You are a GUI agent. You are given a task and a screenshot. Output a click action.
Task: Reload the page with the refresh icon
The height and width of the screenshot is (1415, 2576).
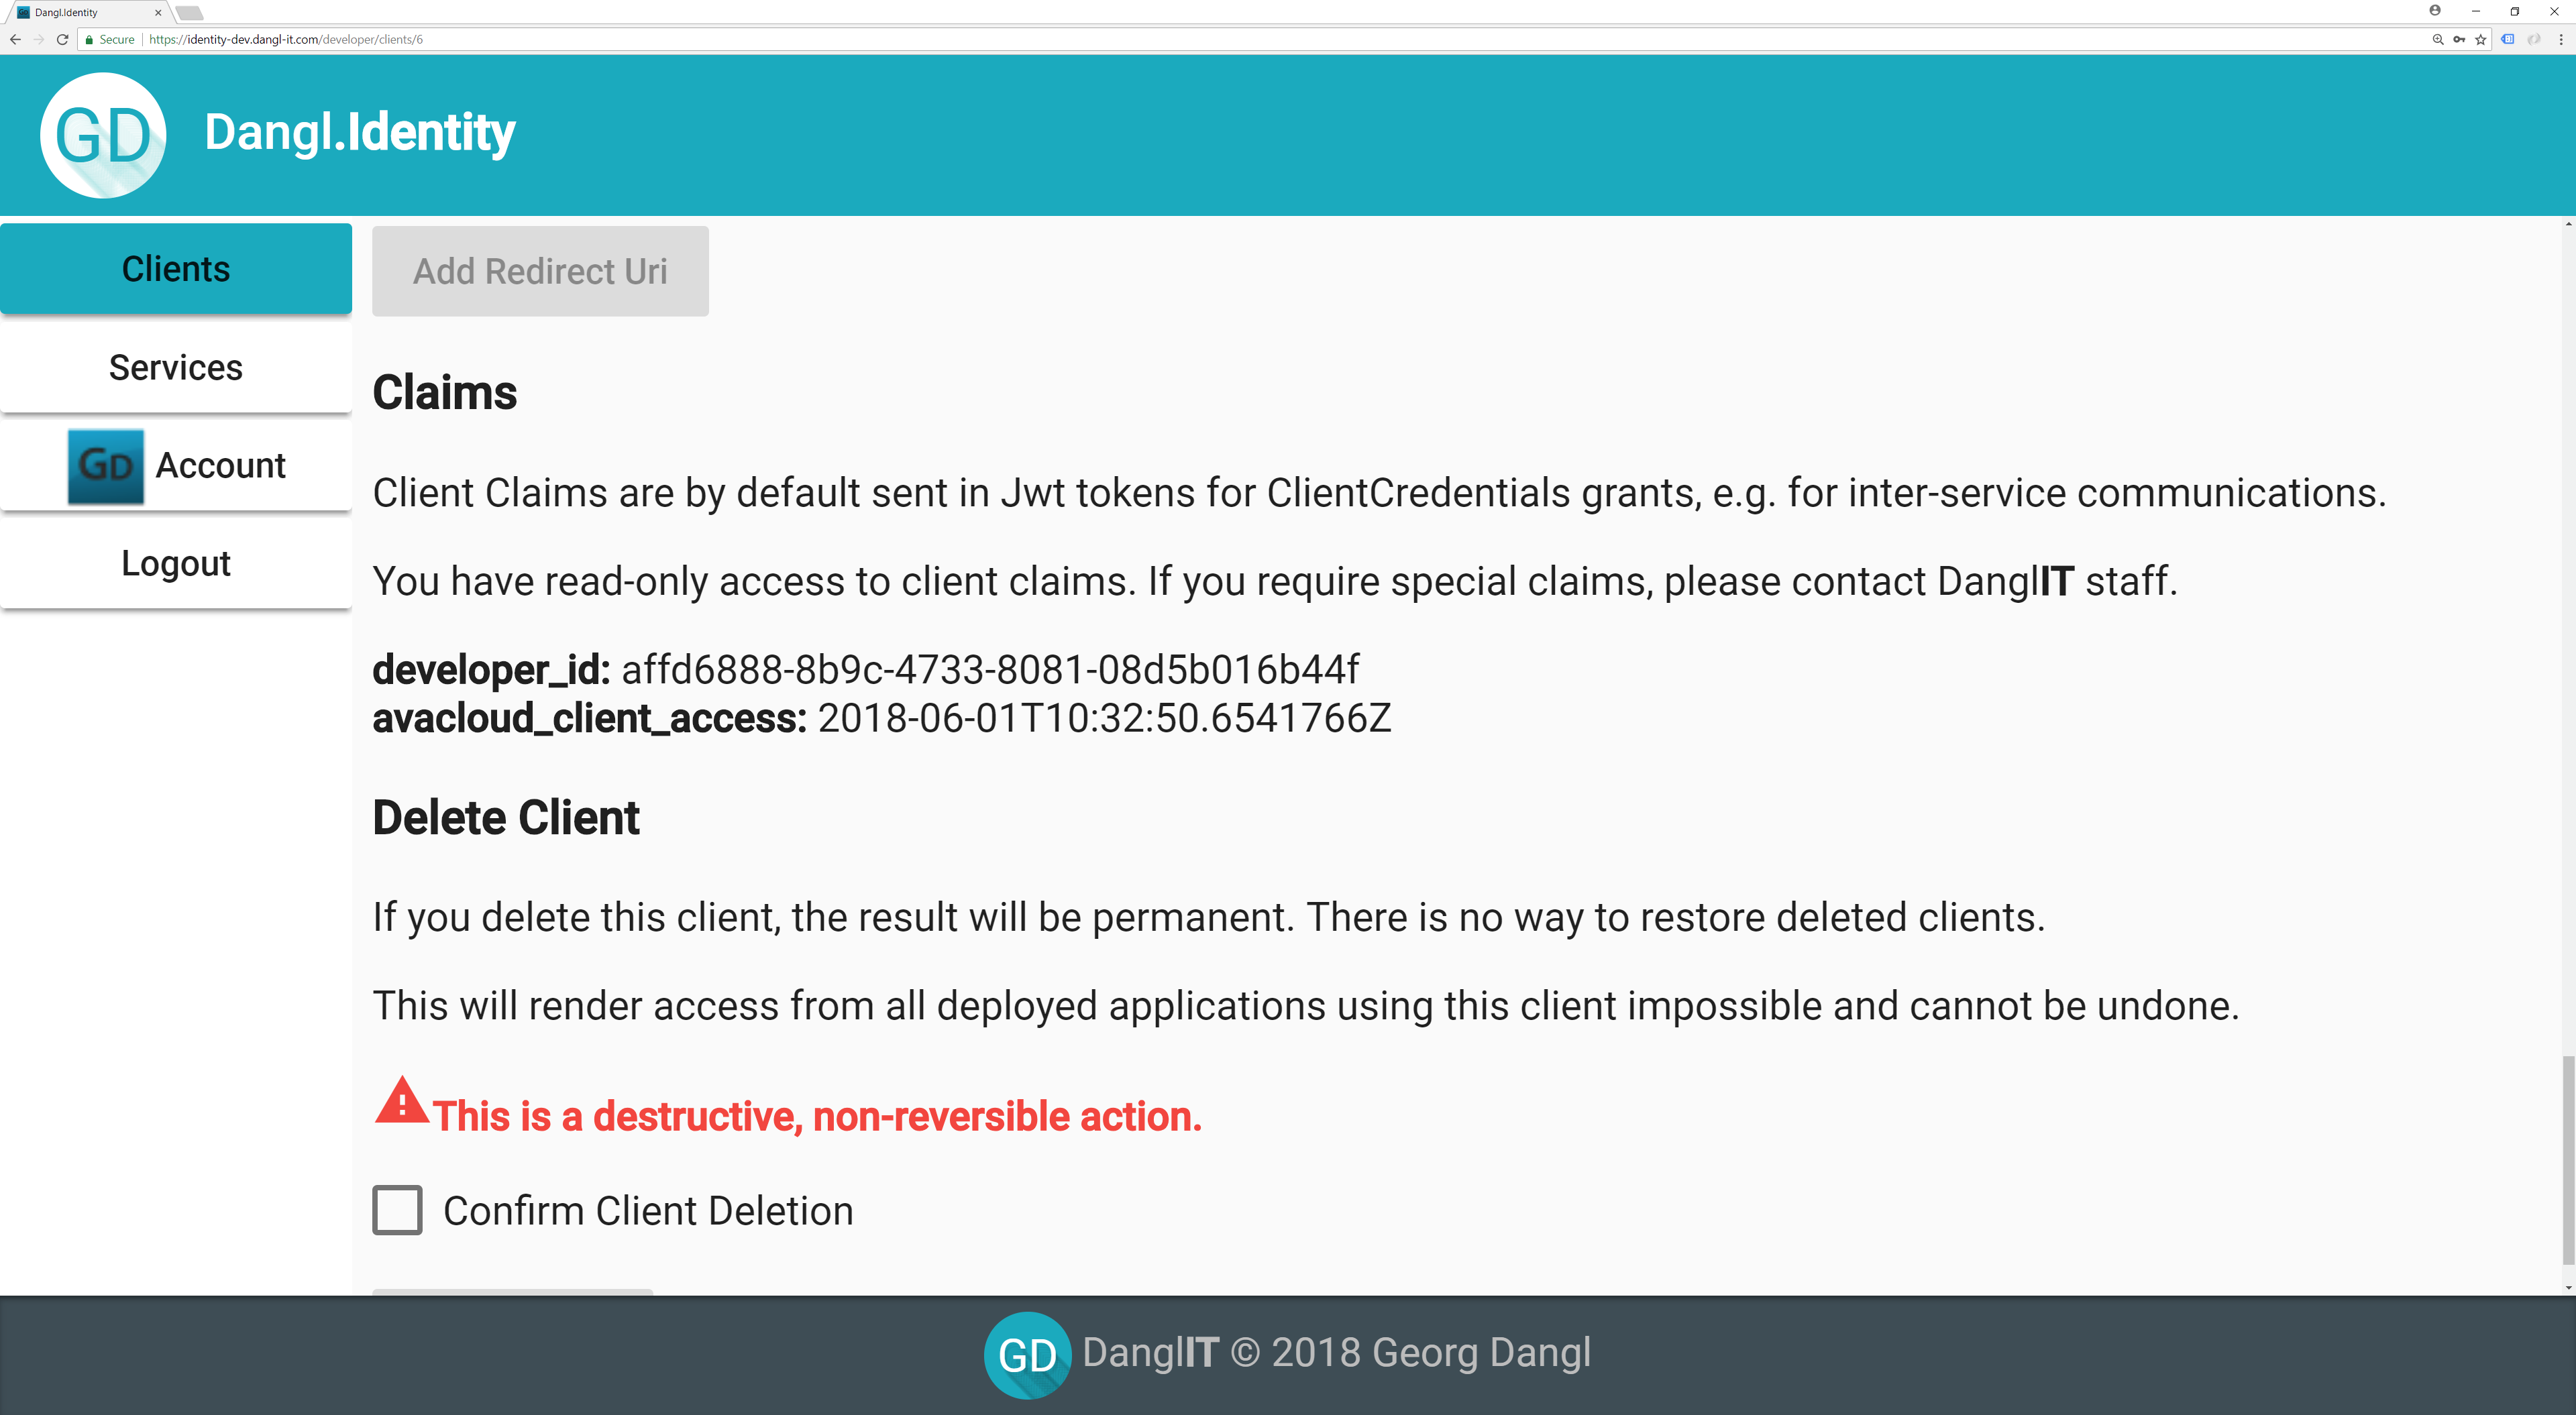[x=62, y=40]
